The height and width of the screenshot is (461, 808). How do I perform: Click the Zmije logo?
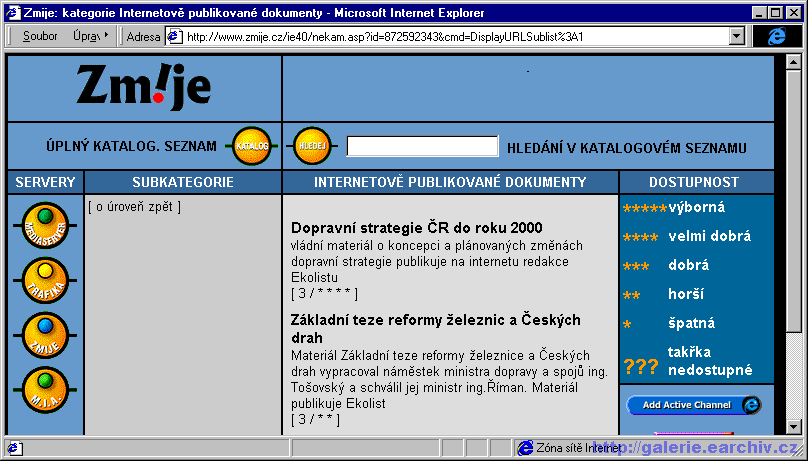click(144, 86)
